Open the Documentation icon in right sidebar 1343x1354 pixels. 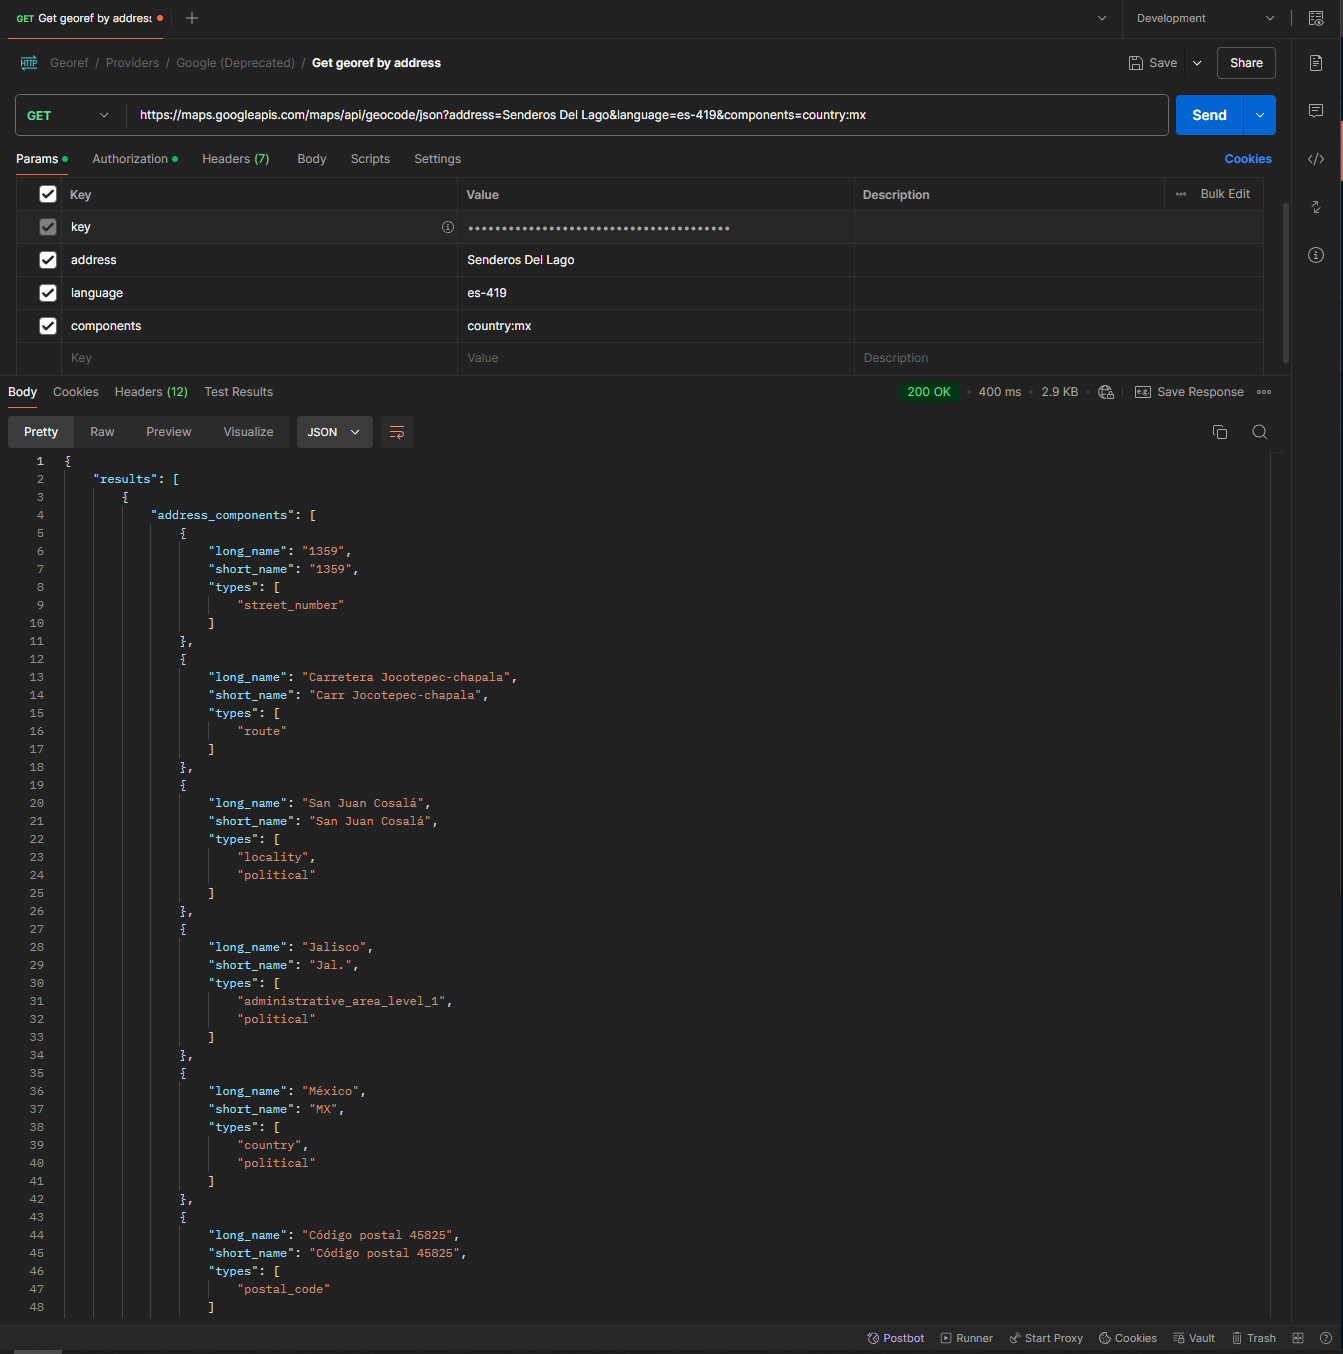tap(1316, 63)
